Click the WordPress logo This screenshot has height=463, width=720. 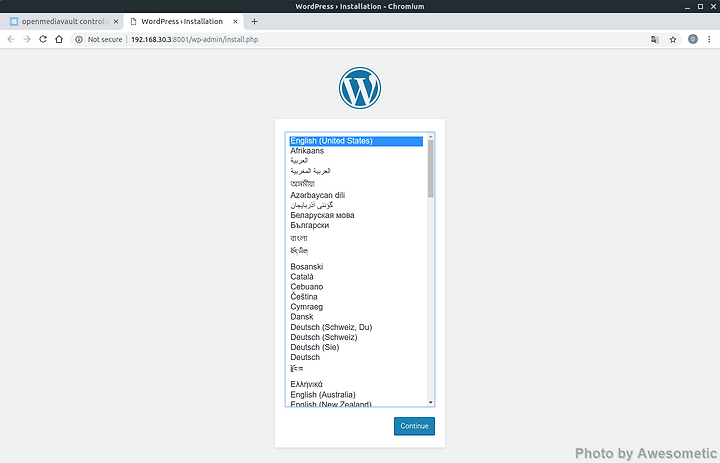coord(360,88)
